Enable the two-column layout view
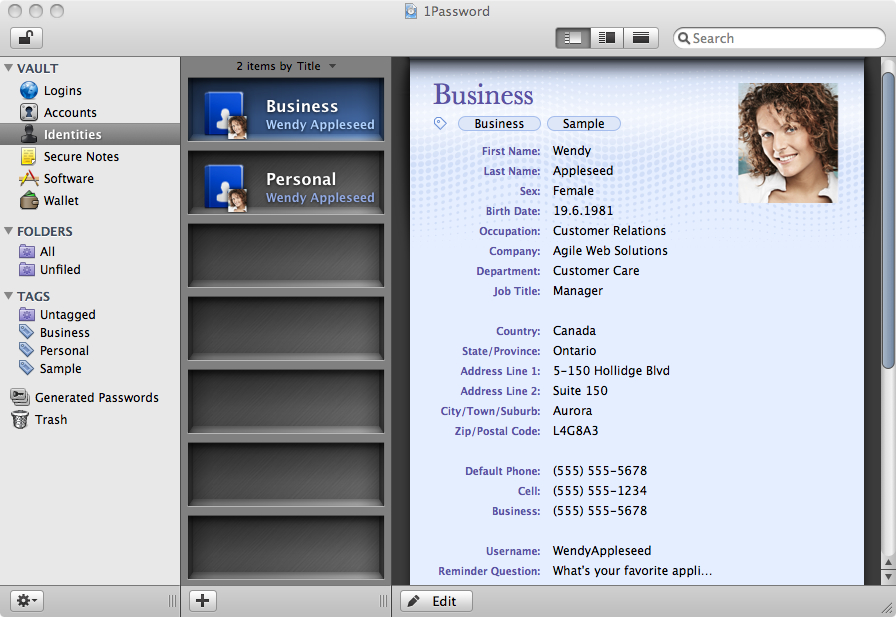The height and width of the screenshot is (617, 896). click(x=606, y=37)
